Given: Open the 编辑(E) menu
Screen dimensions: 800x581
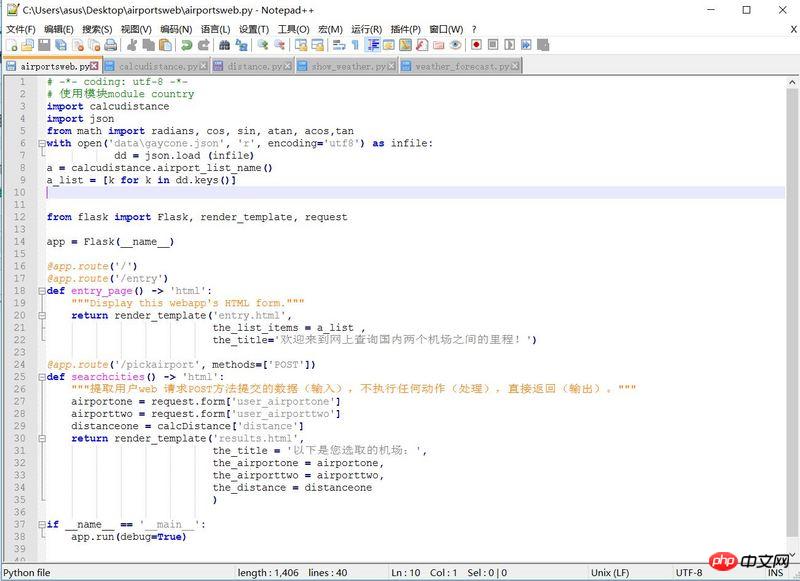Looking at the screenshot, I should 59,29.
